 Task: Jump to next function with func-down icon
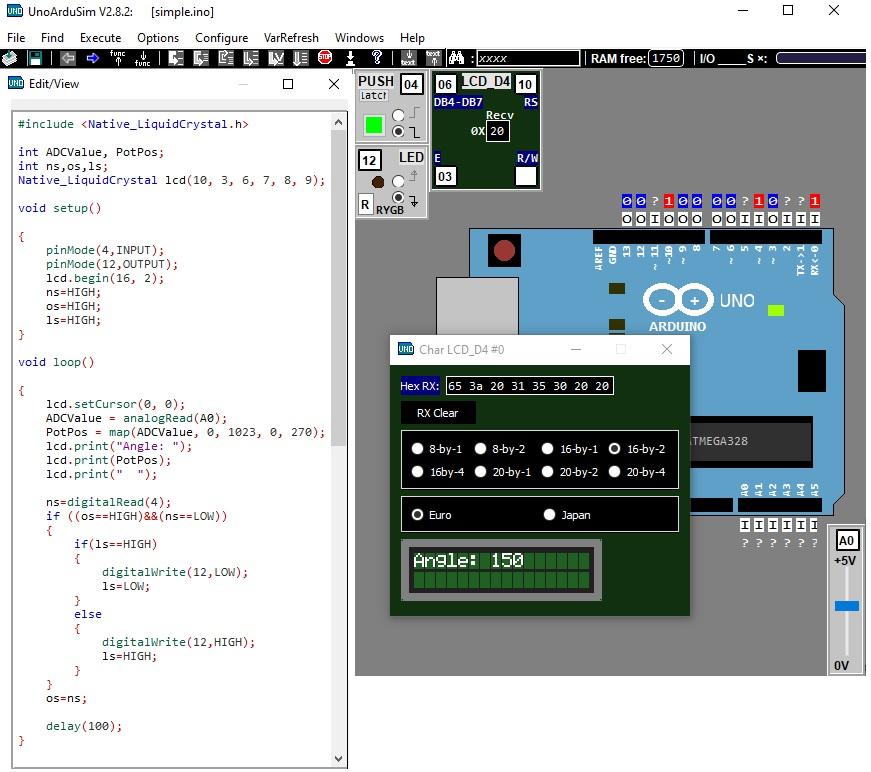[x=143, y=58]
